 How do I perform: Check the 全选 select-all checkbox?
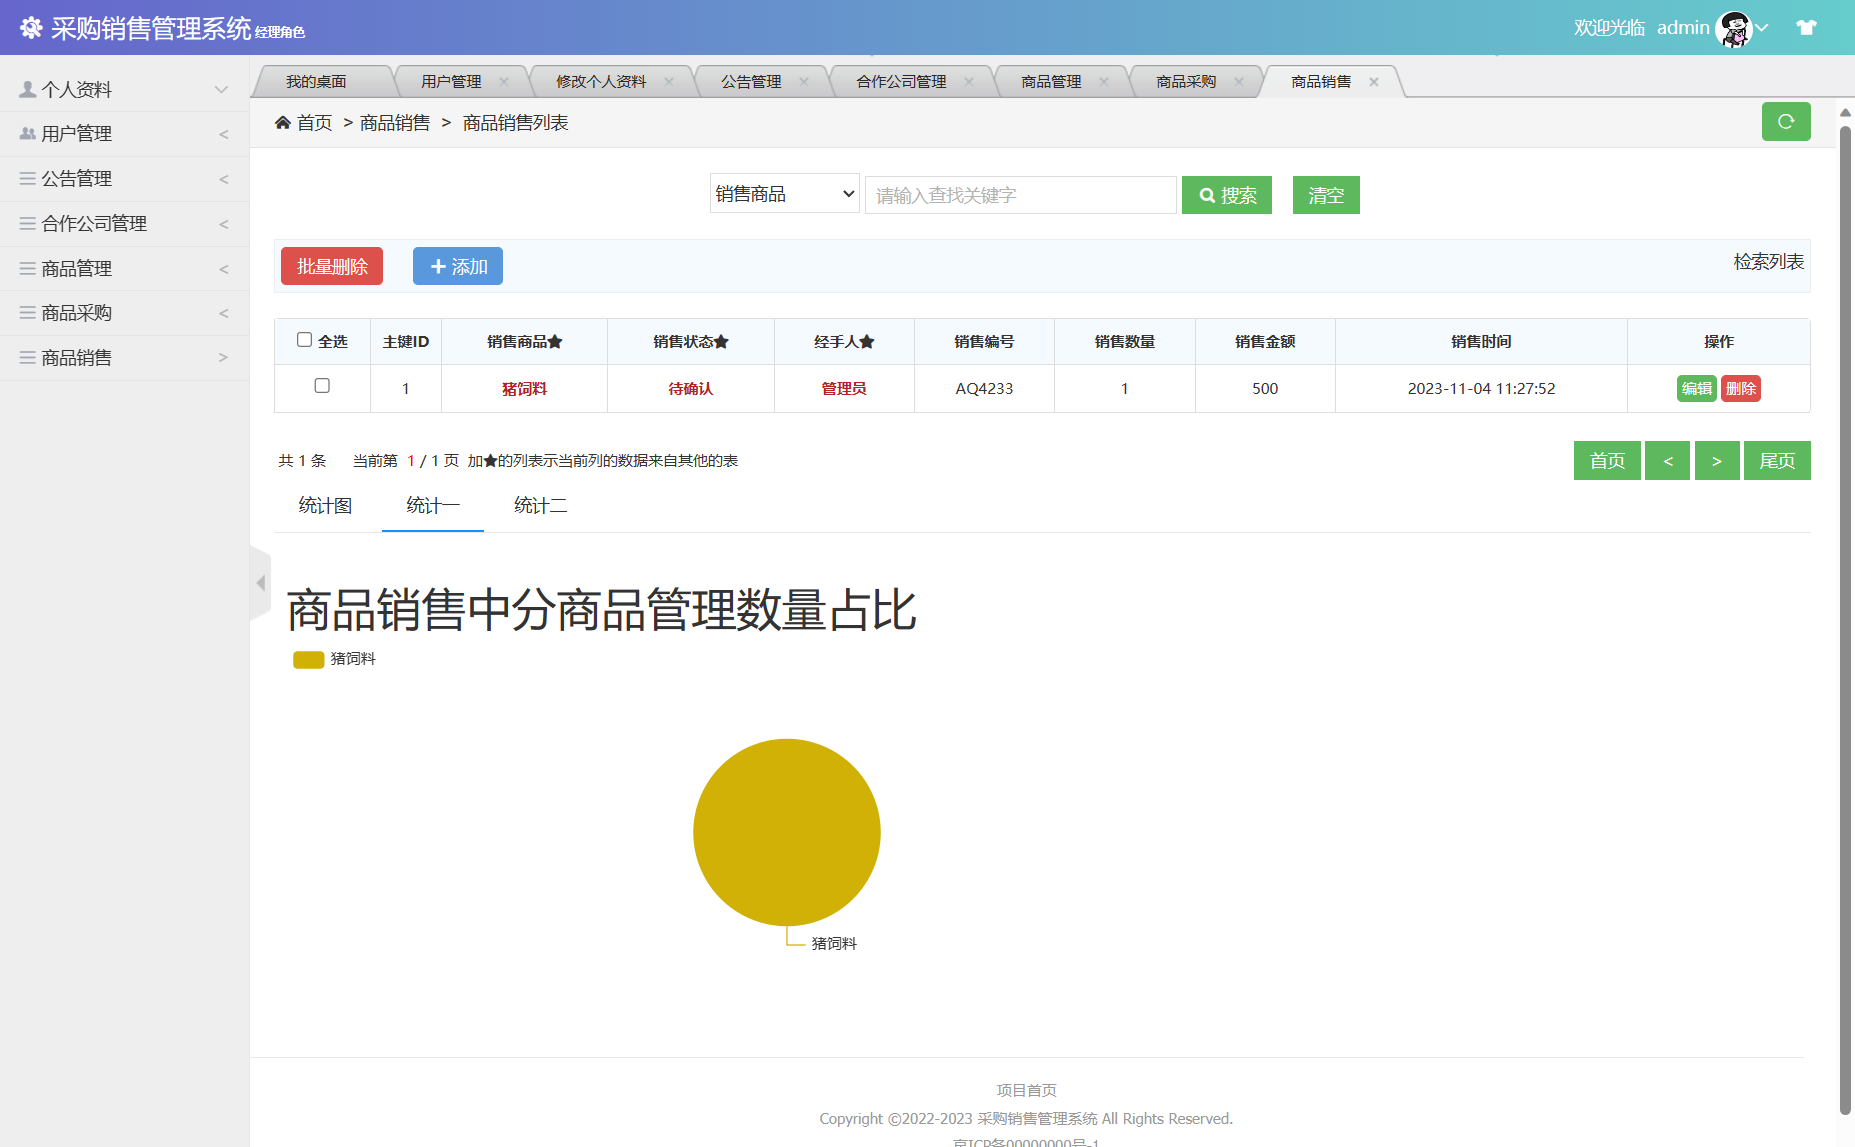305,340
